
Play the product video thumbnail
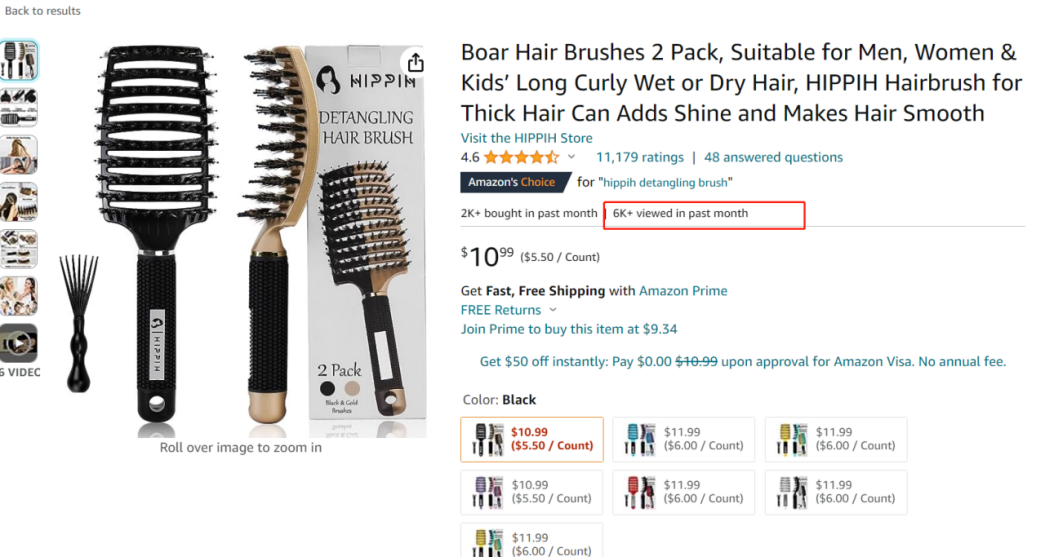tap(19, 344)
